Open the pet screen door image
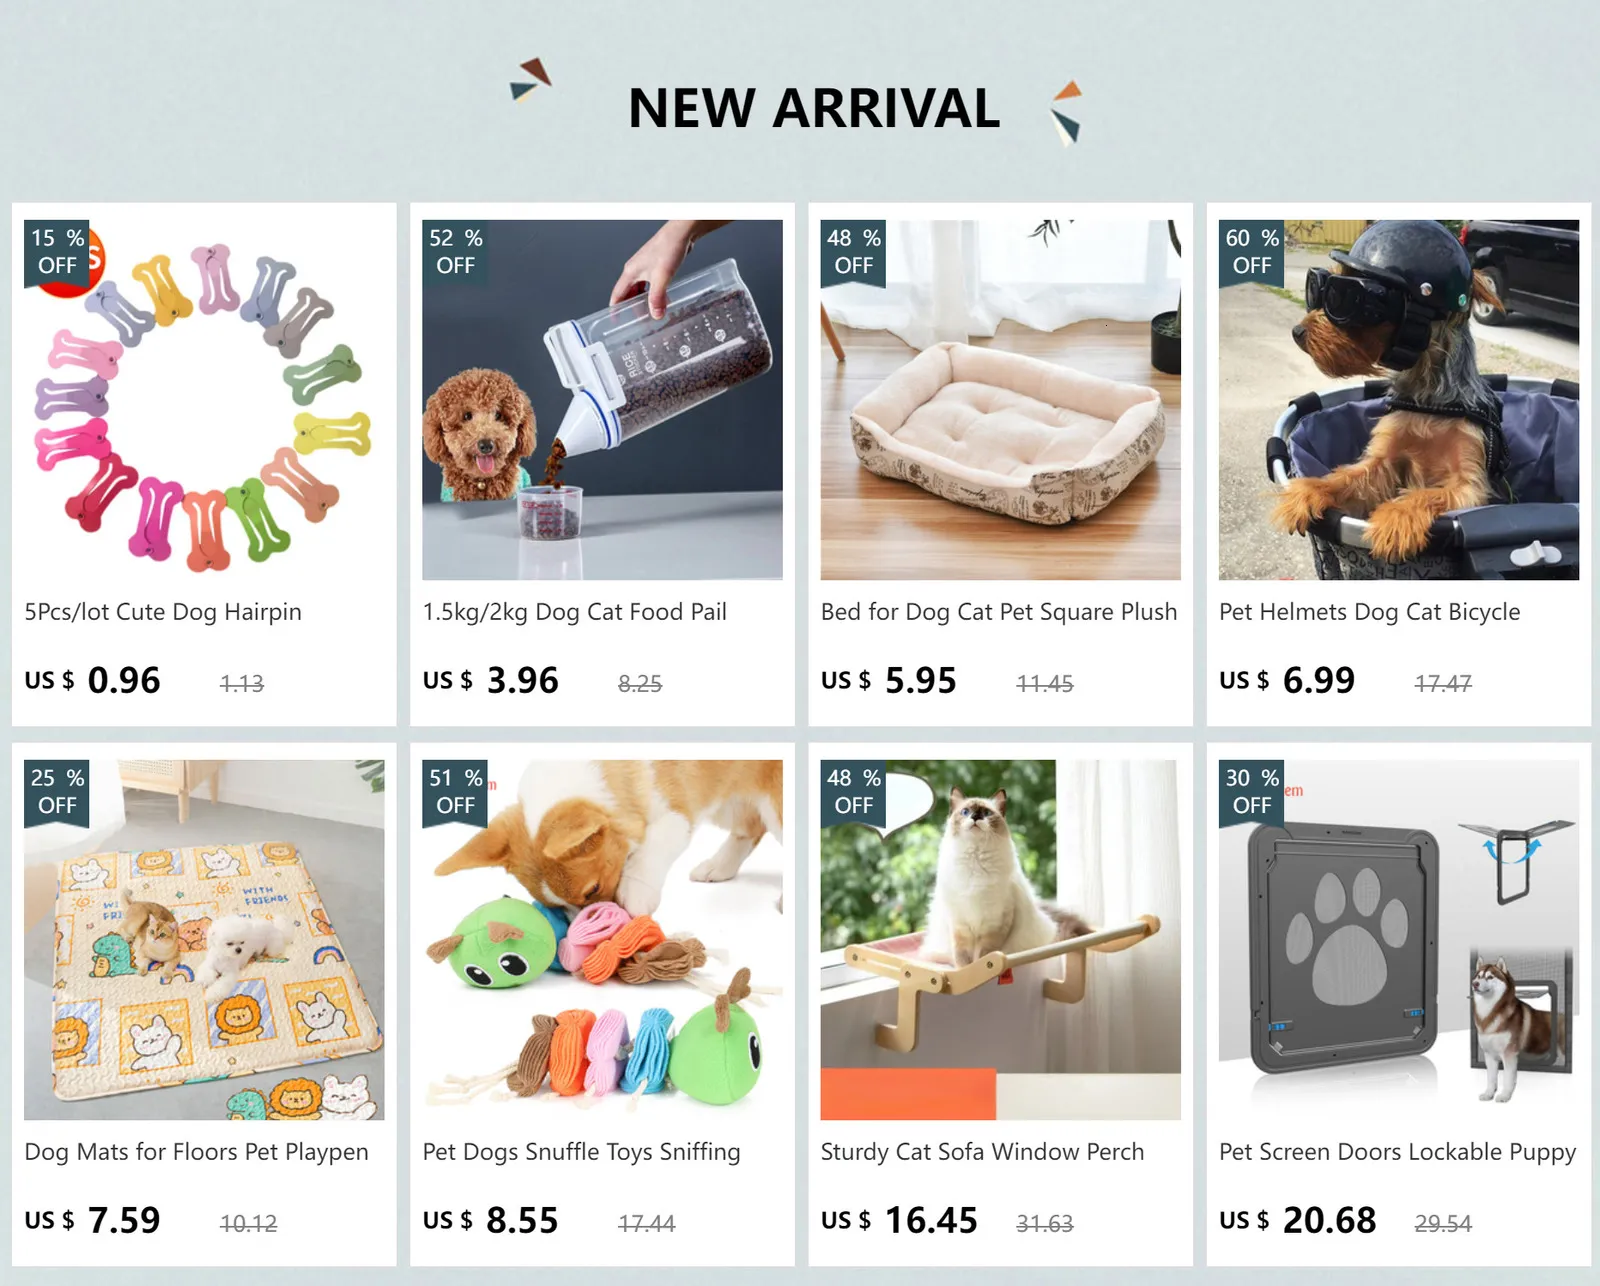The width and height of the screenshot is (1600, 1286). point(1398,940)
